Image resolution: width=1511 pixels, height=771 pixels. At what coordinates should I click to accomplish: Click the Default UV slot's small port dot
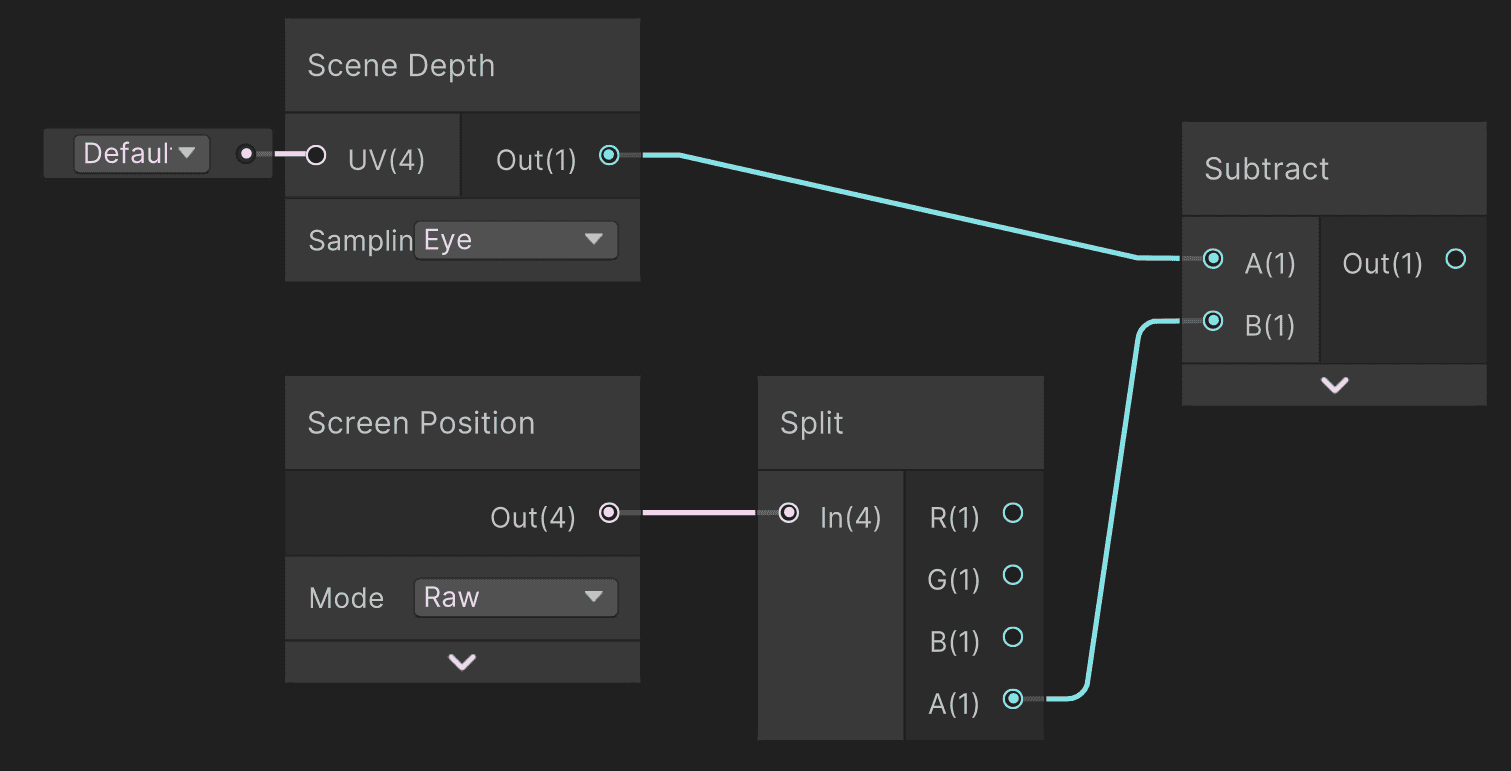point(246,154)
